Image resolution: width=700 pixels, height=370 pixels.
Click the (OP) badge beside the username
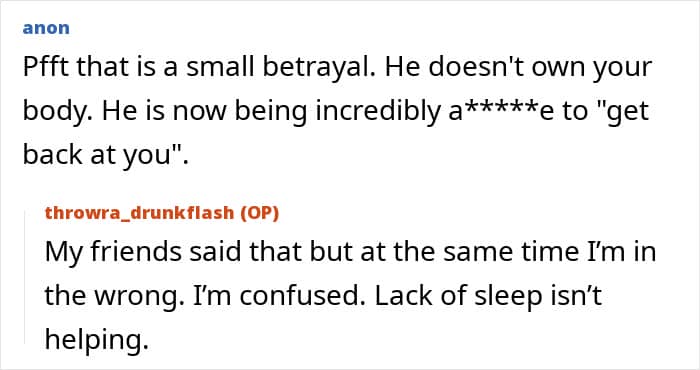259,213
